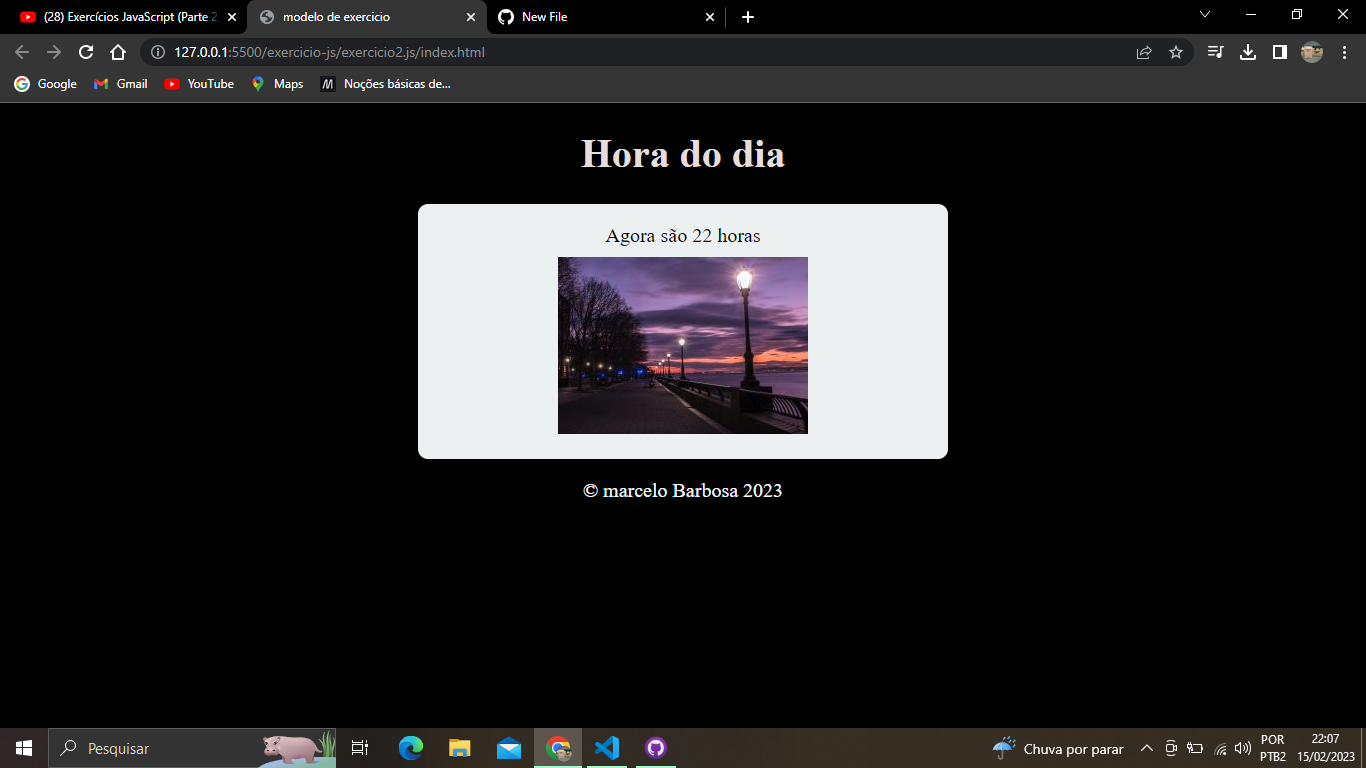The height and width of the screenshot is (768, 1366).
Task: Click the sunset promenade photo
Action: [x=683, y=345]
